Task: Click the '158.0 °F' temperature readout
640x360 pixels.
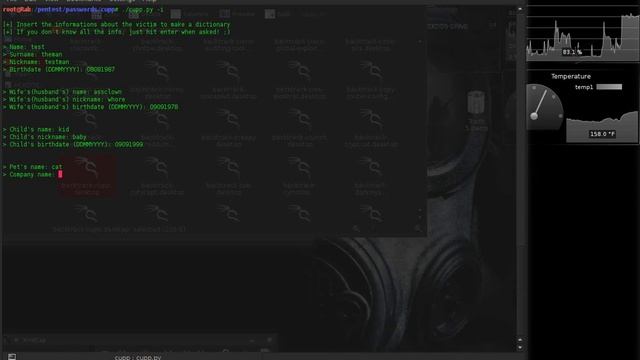Action: tap(602, 134)
